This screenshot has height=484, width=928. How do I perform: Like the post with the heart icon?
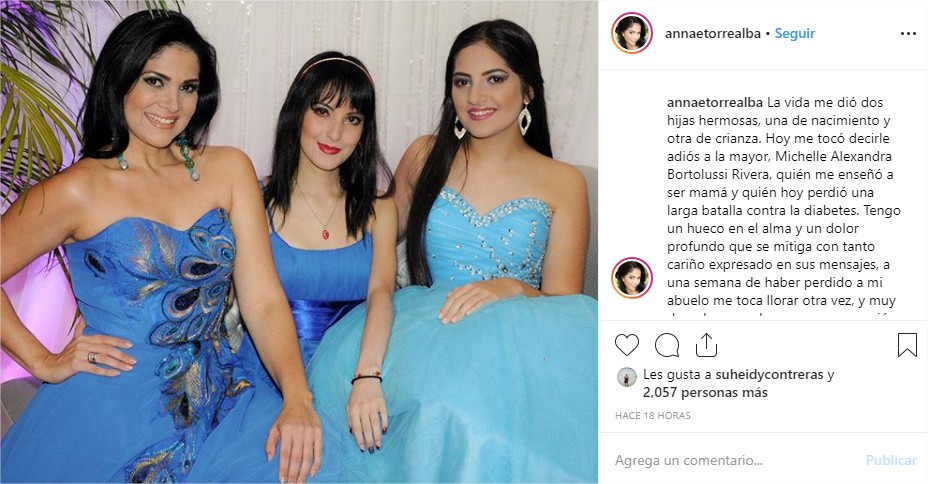(x=627, y=345)
